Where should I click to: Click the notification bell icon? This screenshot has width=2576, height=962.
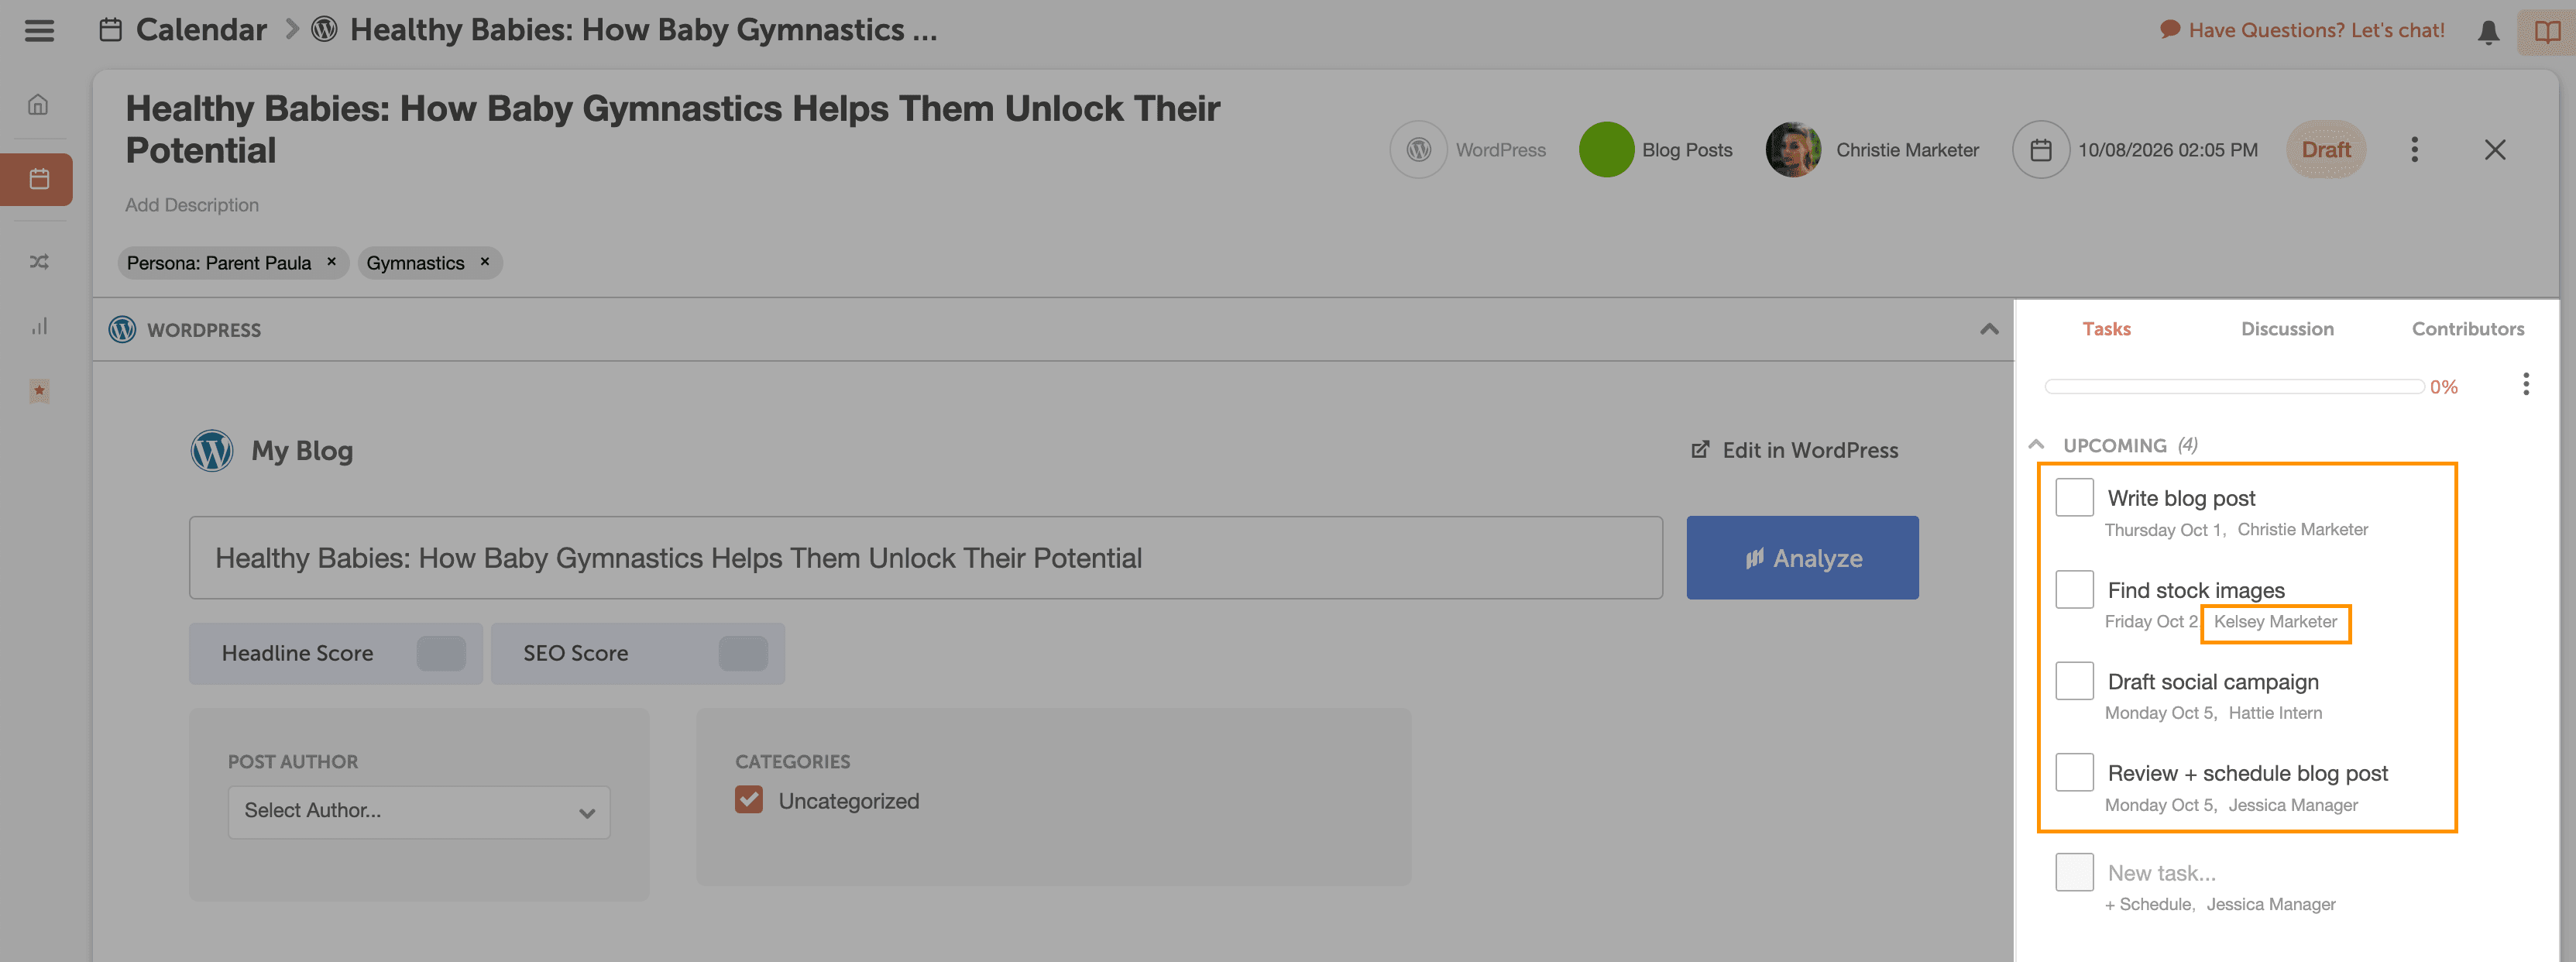(2488, 32)
